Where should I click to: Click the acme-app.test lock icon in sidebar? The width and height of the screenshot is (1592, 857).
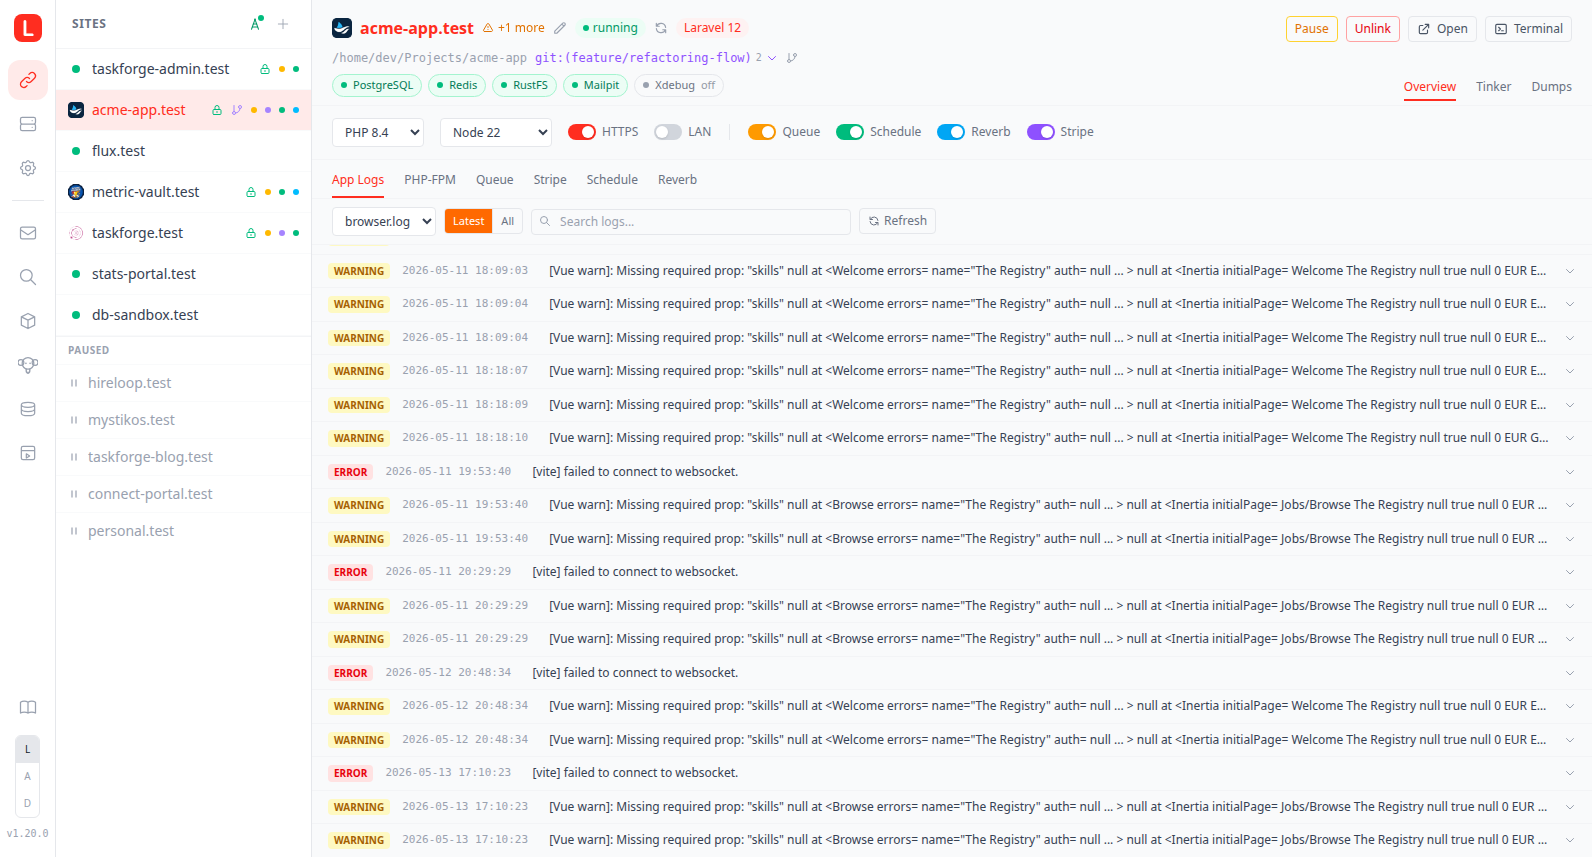coord(217,110)
